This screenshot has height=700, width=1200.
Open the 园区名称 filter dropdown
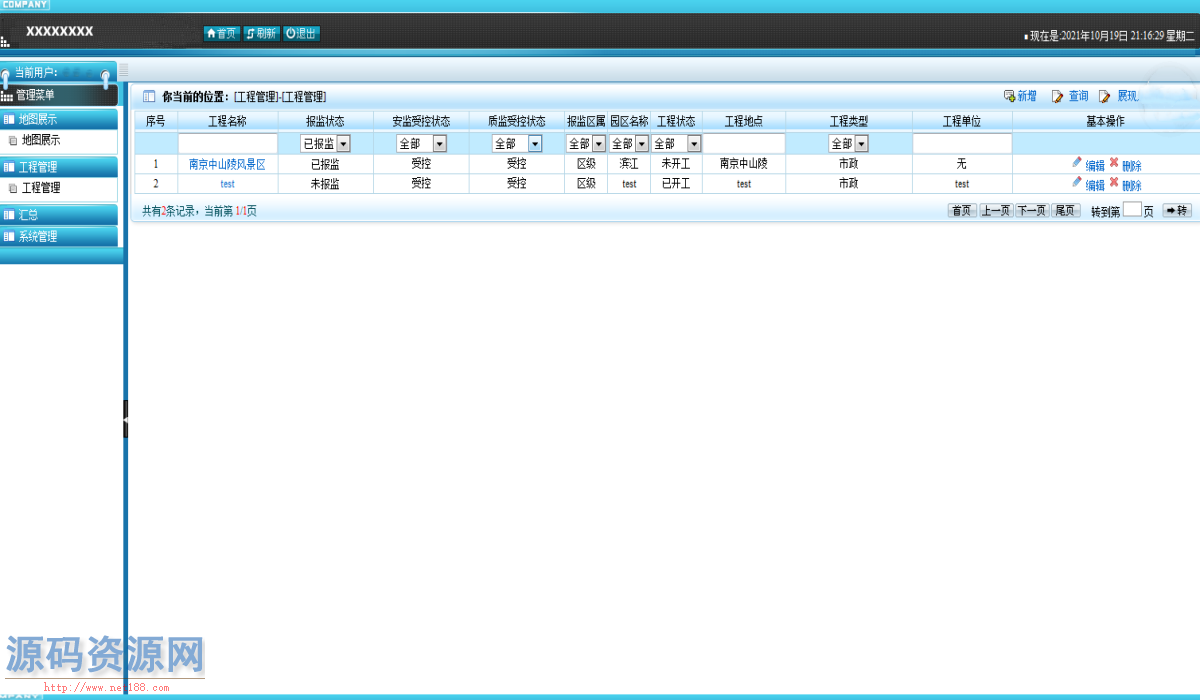[629, 144]
